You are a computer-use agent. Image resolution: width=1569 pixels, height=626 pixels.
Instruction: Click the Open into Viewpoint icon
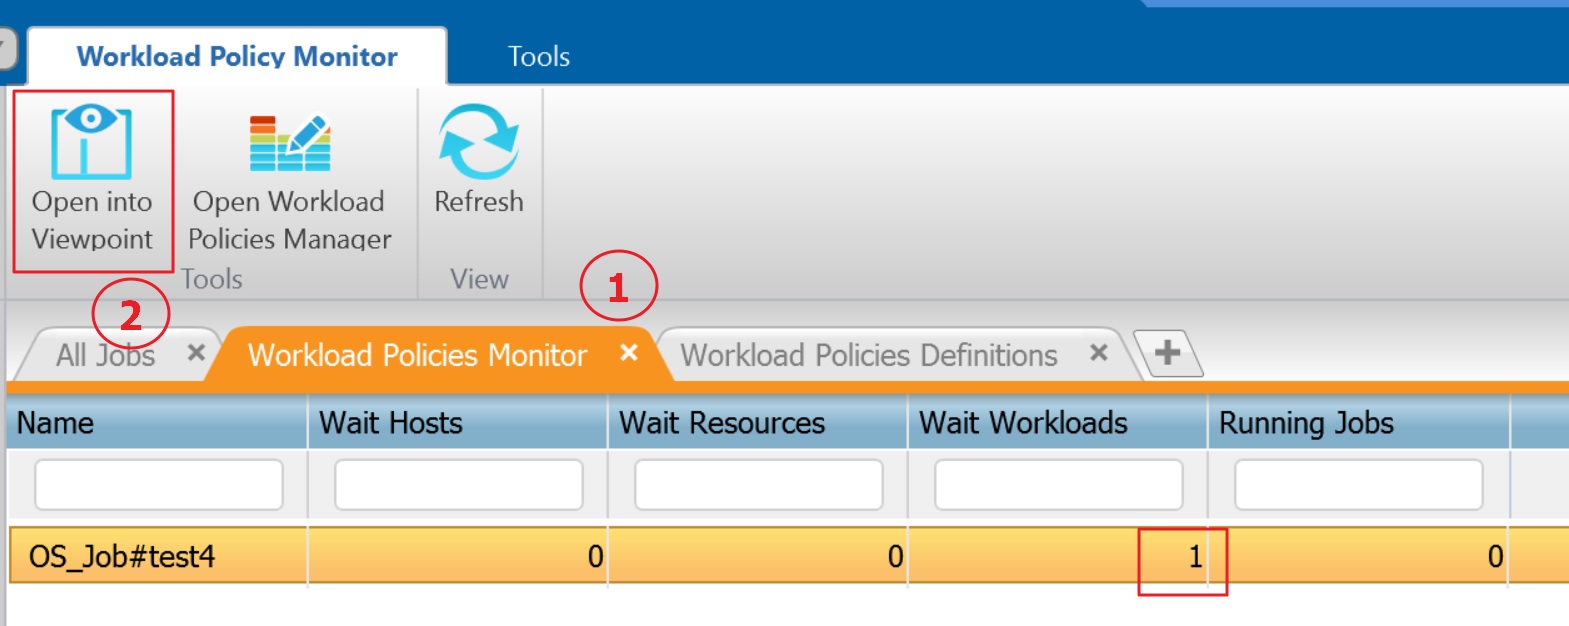pos(91,143)
